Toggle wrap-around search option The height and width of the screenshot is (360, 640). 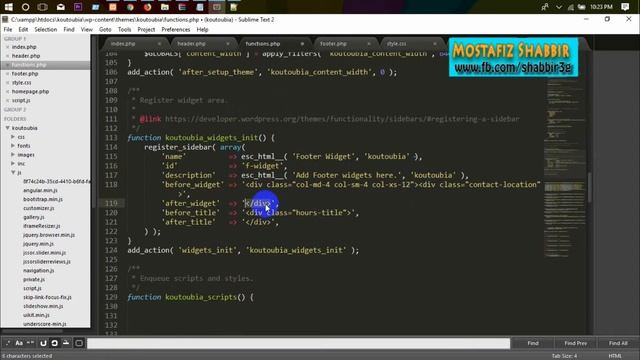(54, 343)
